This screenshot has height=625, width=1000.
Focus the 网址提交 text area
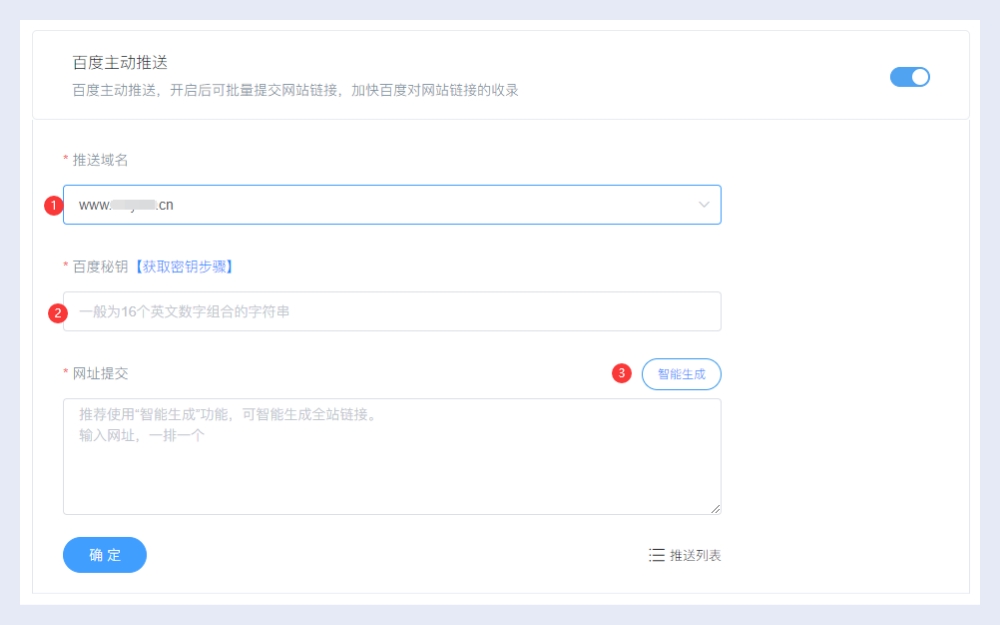(392, 457)
